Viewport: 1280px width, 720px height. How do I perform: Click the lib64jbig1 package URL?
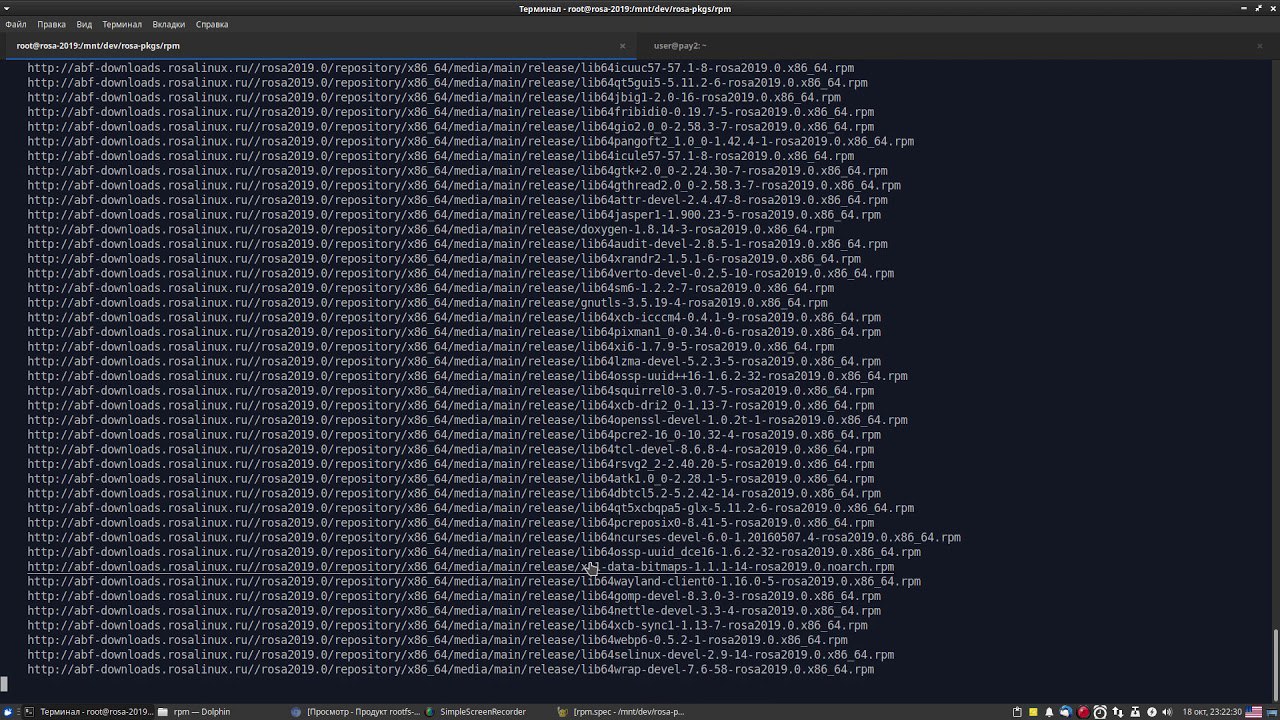click(x=434, y=97)
